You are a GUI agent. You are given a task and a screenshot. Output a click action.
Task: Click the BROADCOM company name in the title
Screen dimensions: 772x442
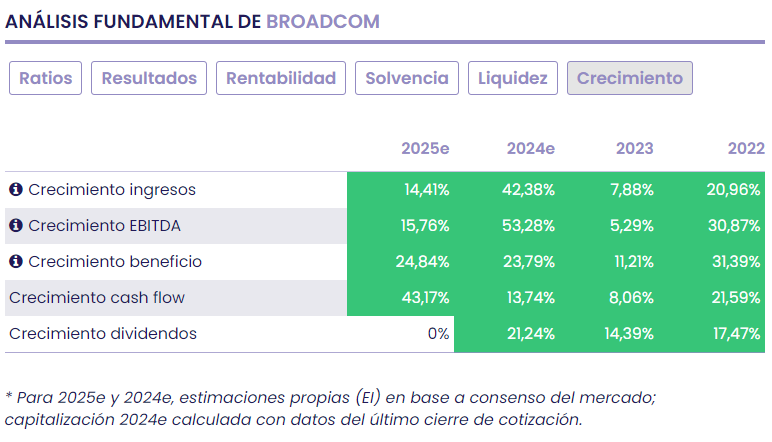click(323, 21)
